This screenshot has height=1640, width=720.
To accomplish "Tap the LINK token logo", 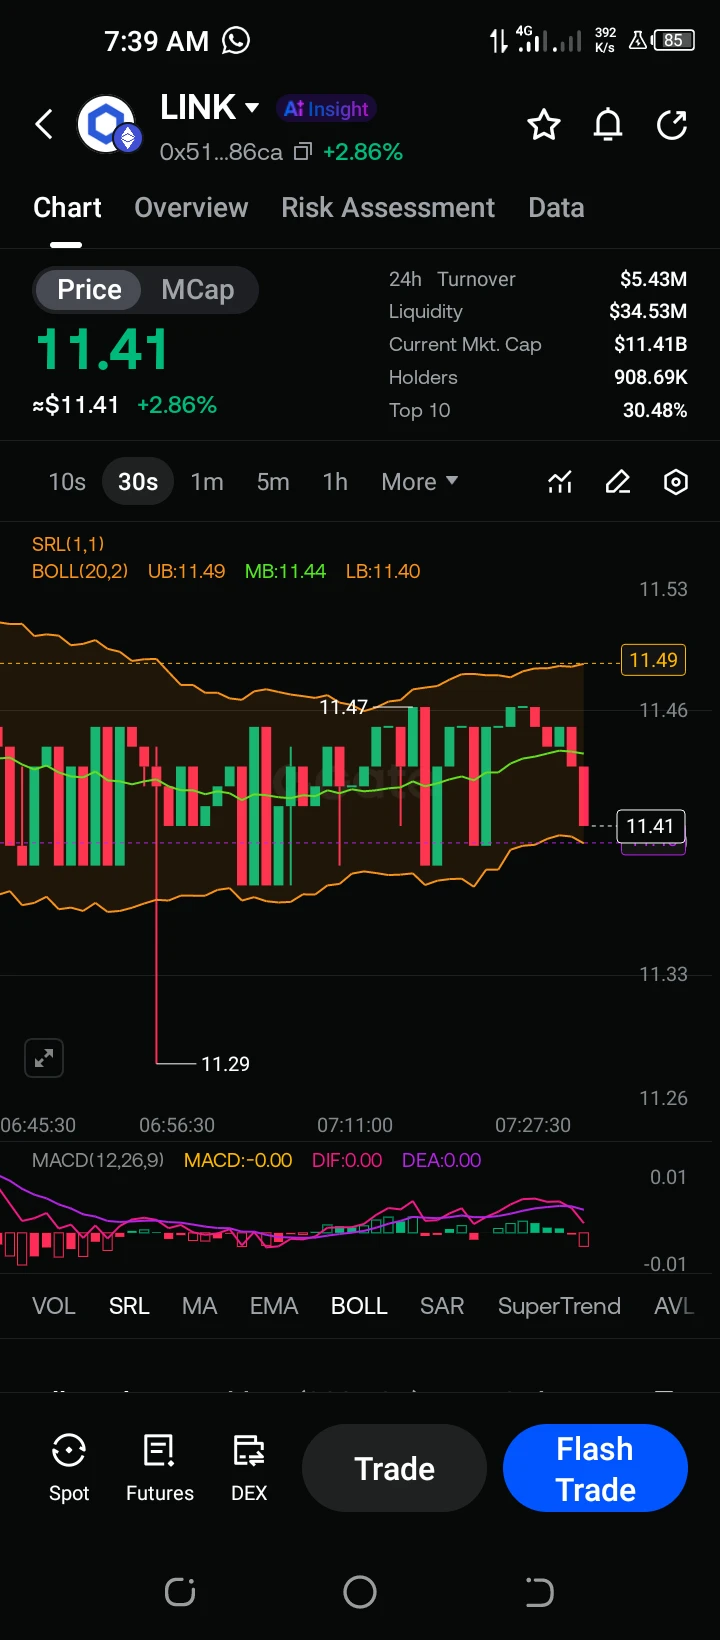I will [x=108, y=125].
